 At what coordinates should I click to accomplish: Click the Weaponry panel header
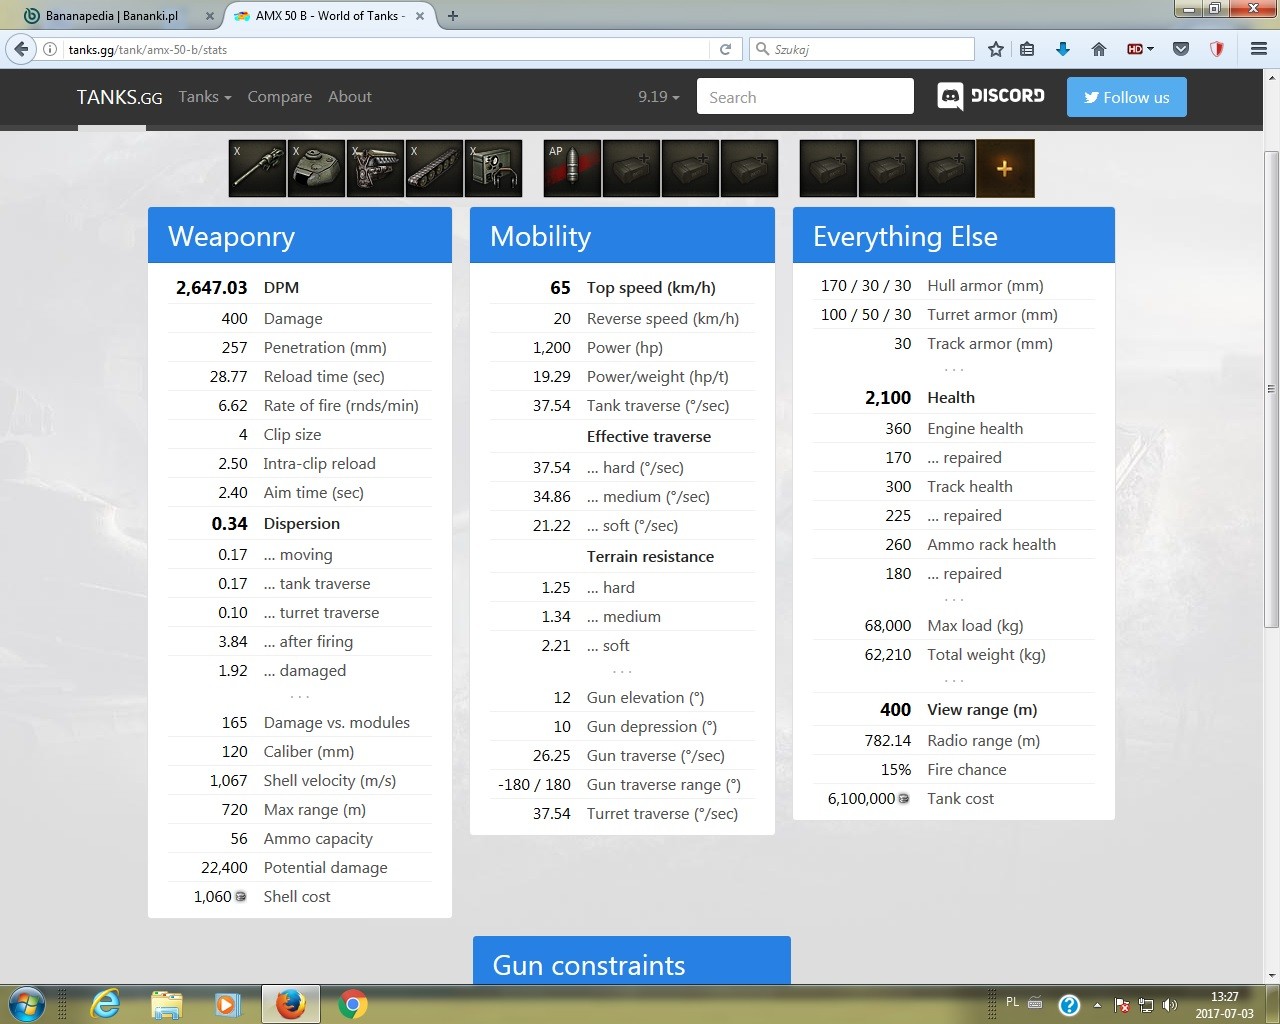pyautogui.click(x=300, y=236)
